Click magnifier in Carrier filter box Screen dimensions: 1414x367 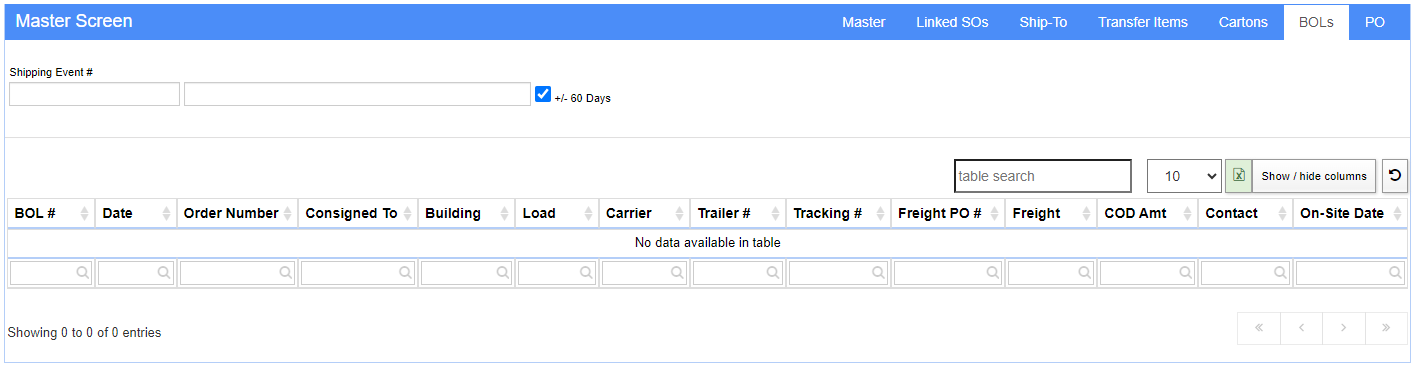click(x=677, y=272)
